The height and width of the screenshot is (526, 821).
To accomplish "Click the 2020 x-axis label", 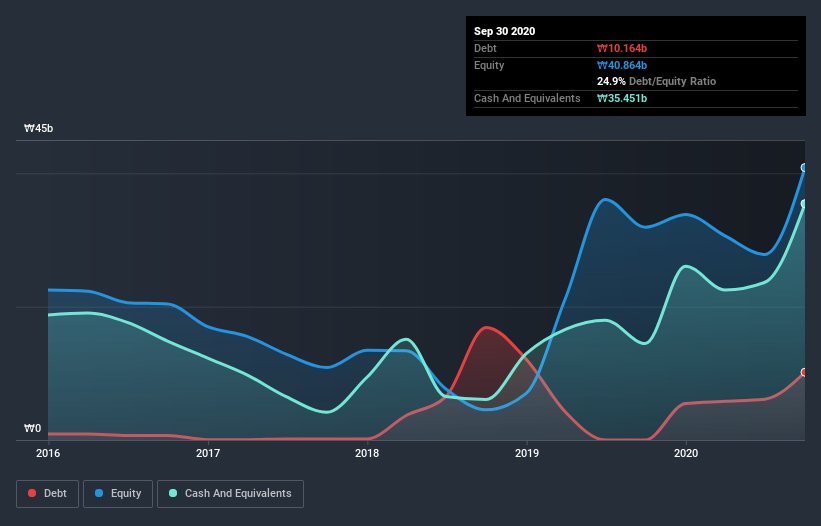I will (686, 453).
